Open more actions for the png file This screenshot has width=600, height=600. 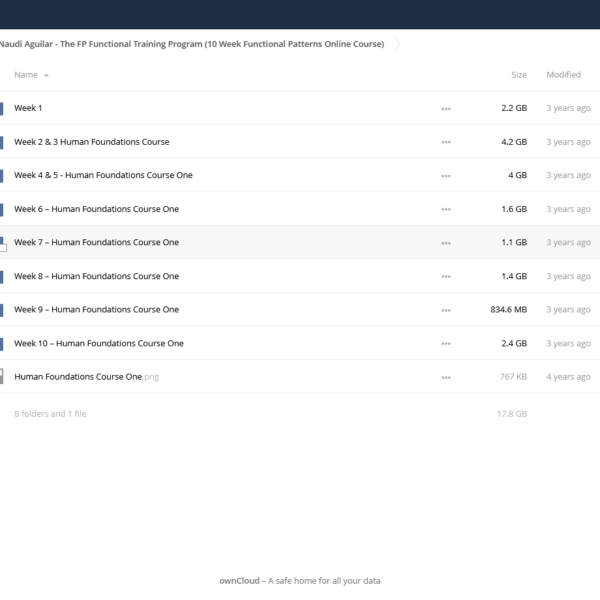[446, 377]
